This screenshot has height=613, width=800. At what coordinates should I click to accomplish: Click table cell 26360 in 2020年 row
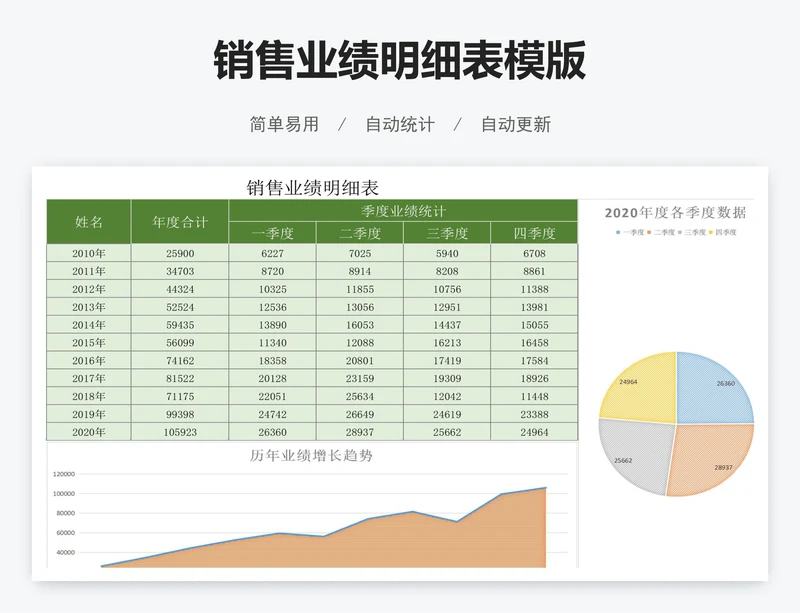click(x=272, y=432)
